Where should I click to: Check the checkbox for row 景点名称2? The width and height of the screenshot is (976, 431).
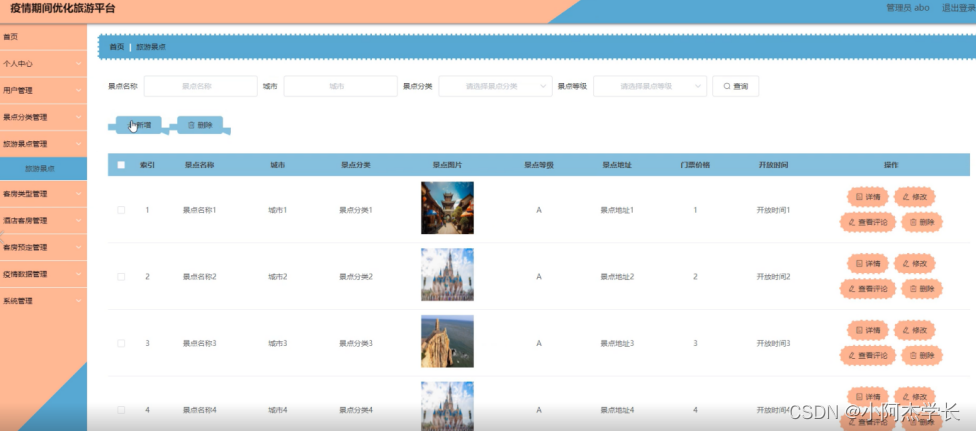coord(121,277)
